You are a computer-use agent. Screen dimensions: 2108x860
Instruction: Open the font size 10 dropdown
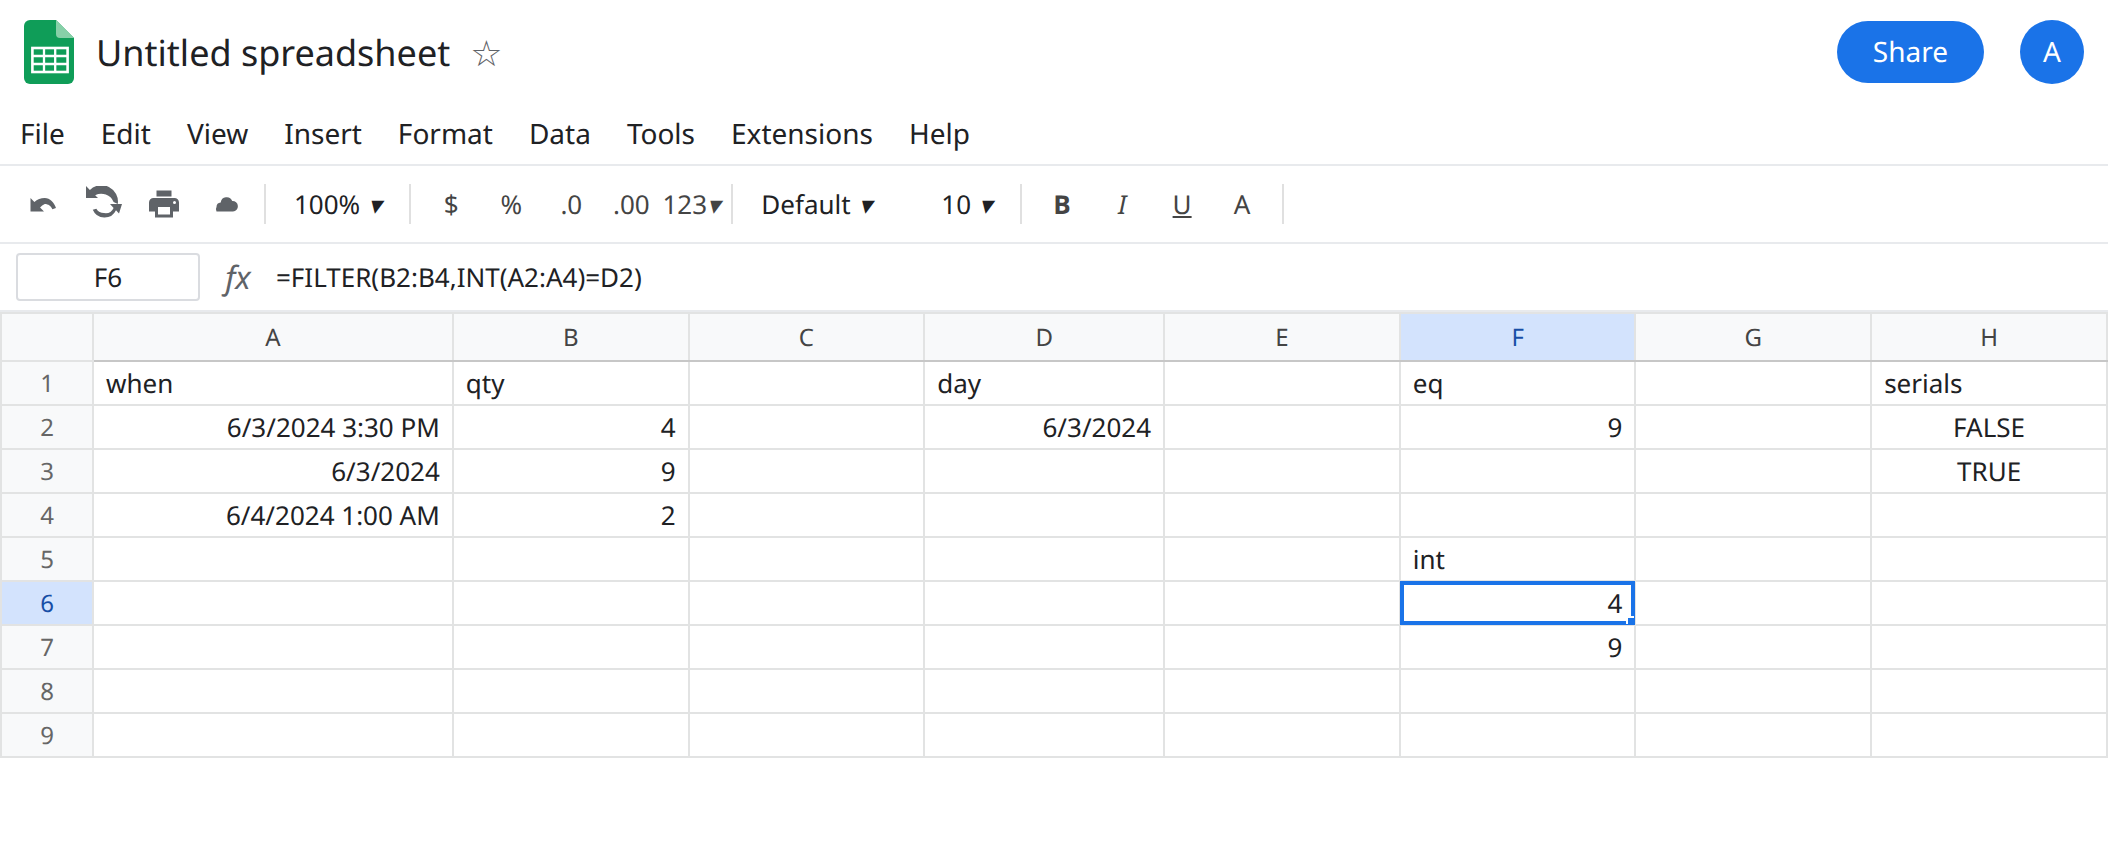(968, 205)
